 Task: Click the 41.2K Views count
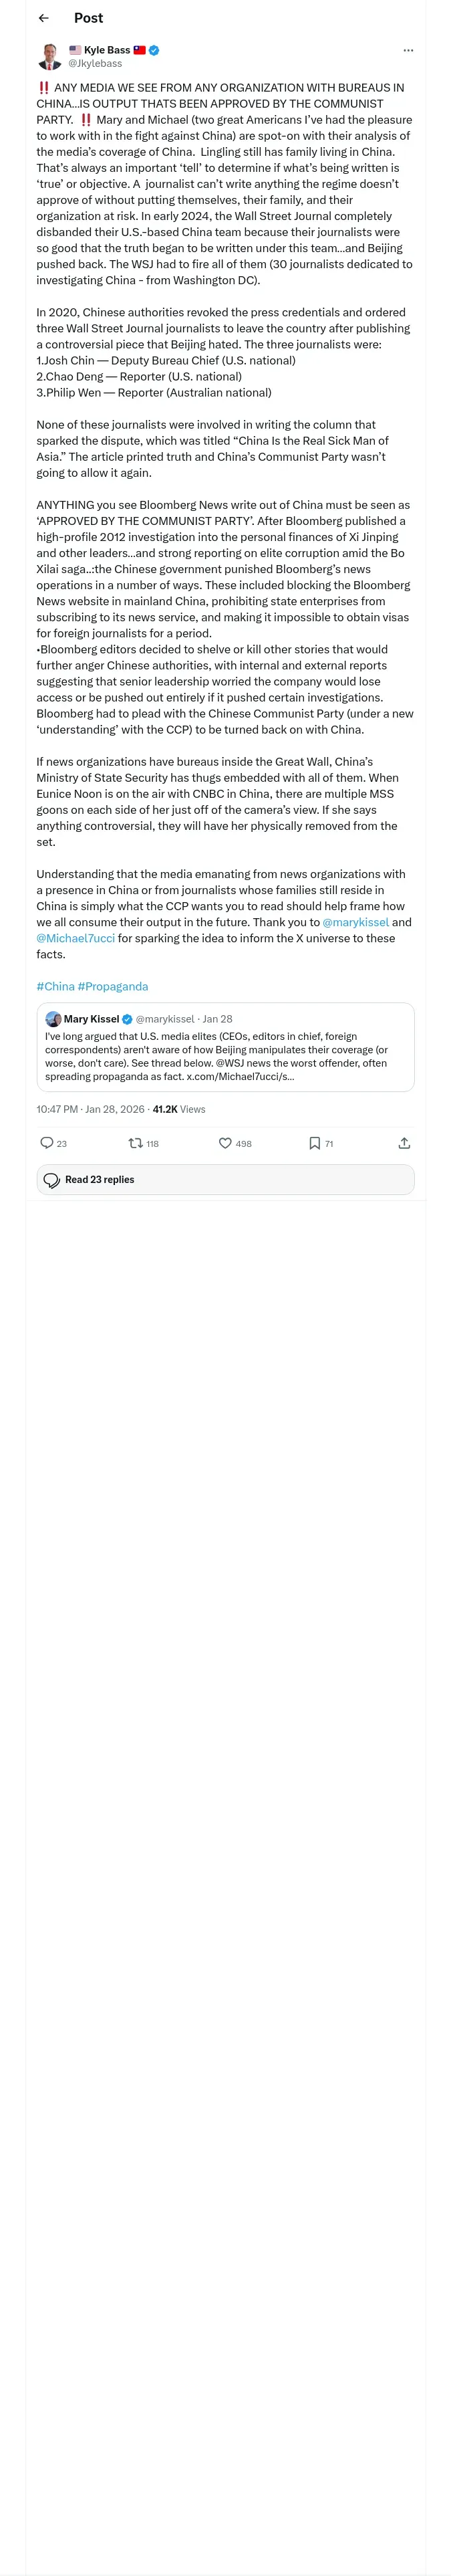tap(179, 1109)
